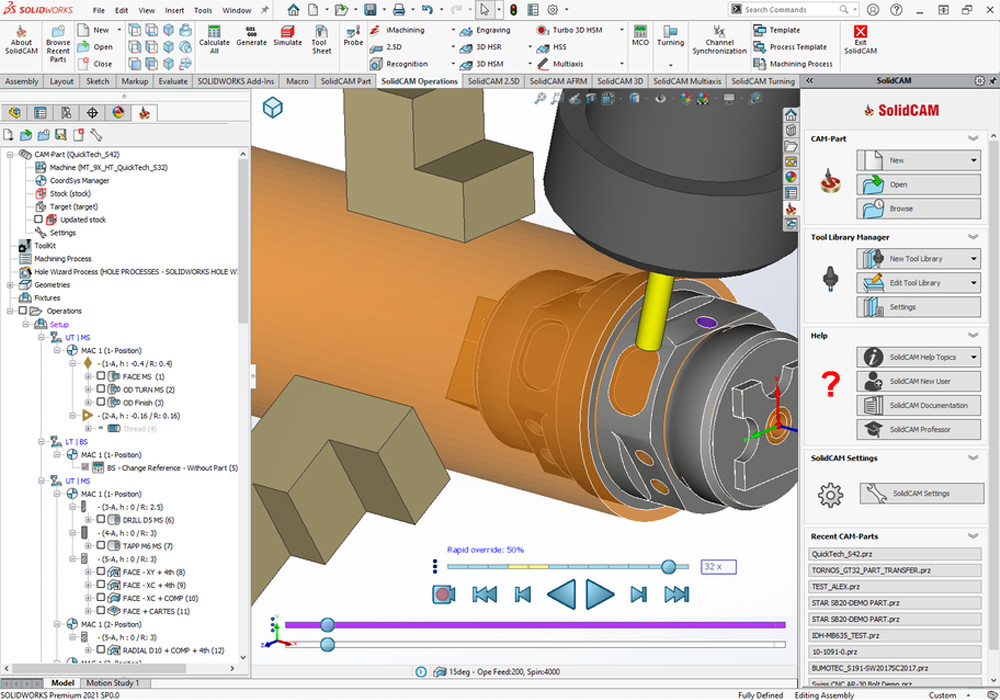Open the Turning dropdown
Viewport: 1000px width, 700px height.
pos(670,64)
